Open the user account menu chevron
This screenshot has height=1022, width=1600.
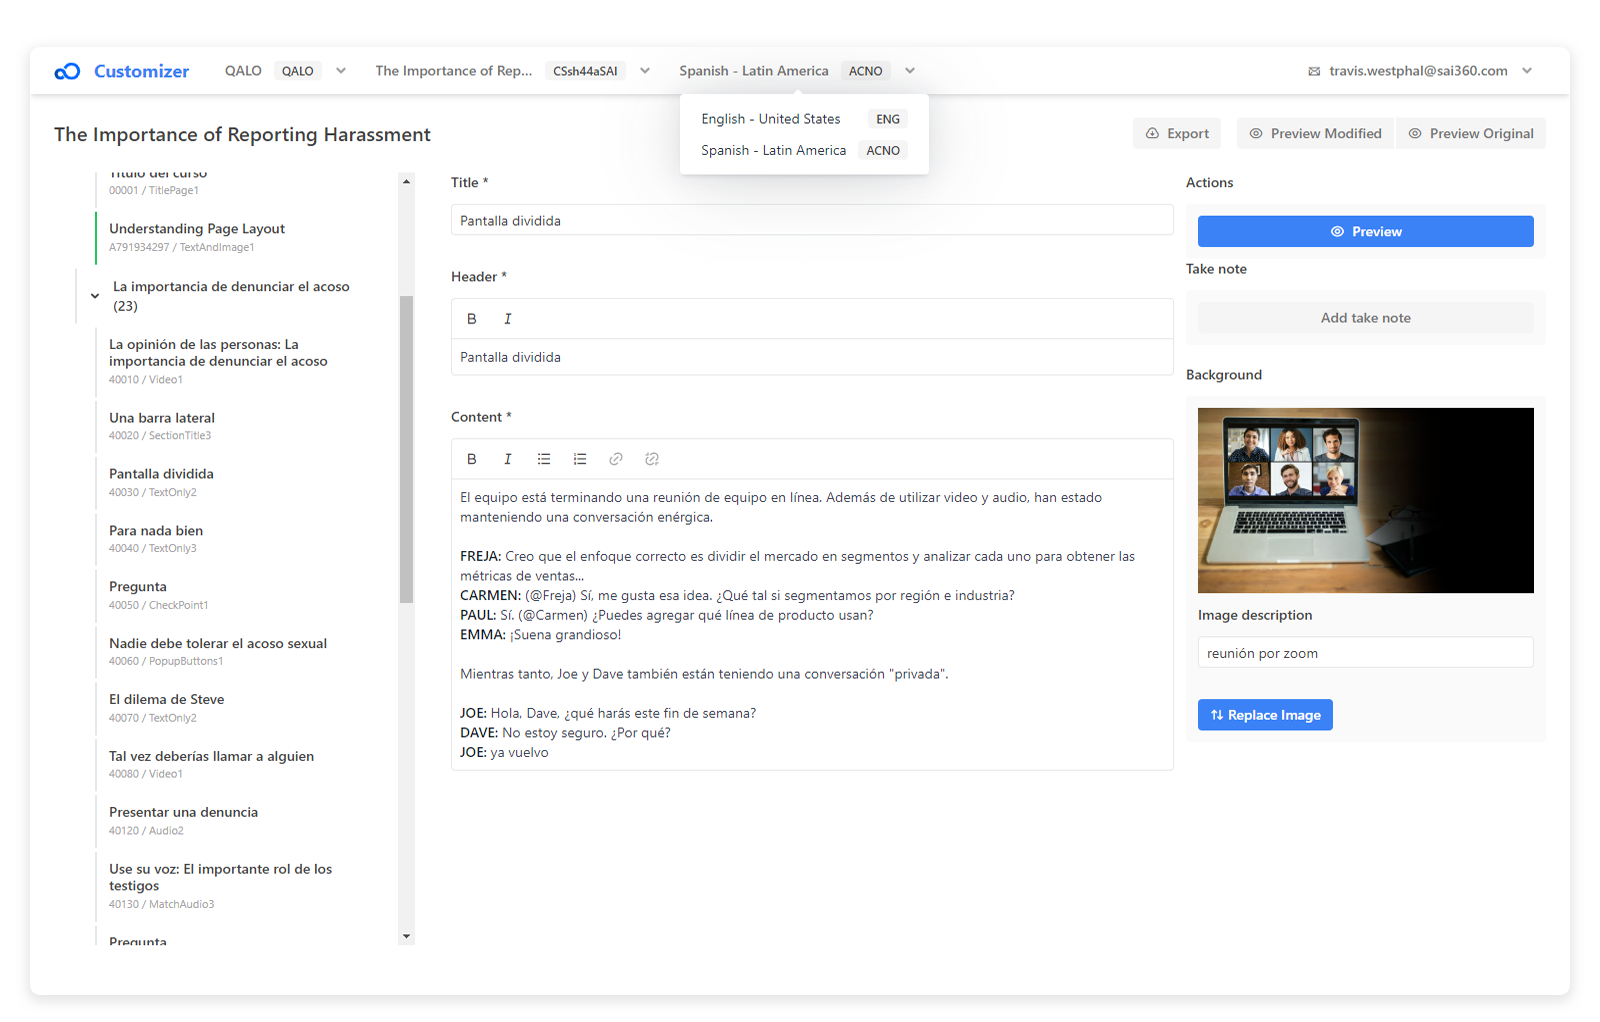pos(1527,71)
